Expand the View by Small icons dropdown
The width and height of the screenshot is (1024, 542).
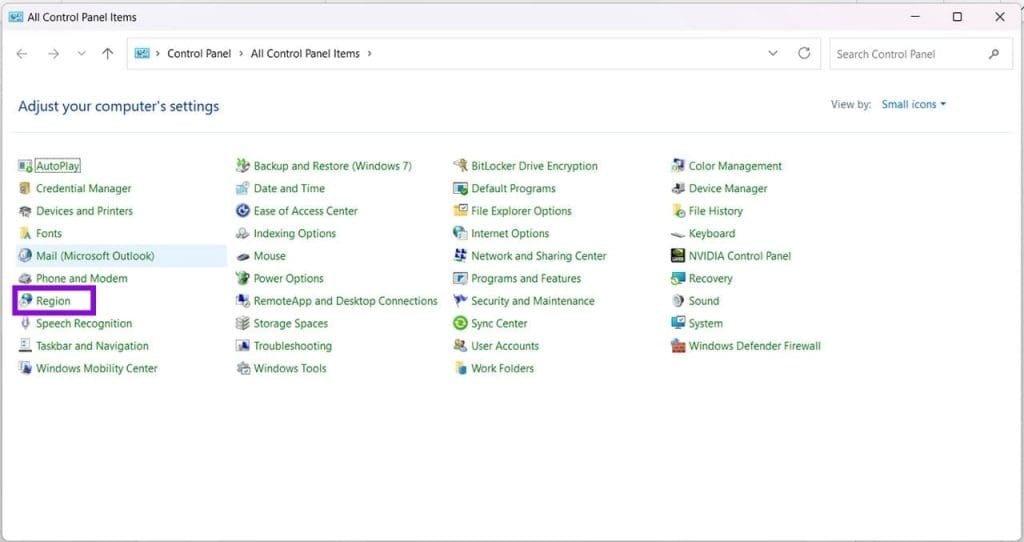[914, 104]
